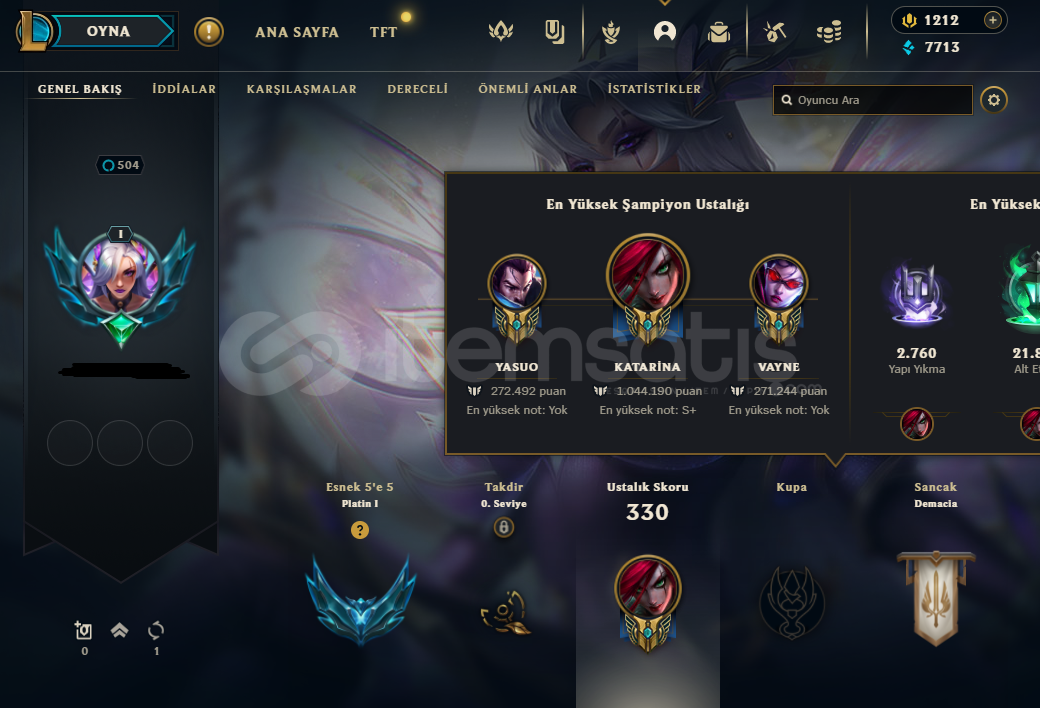This screenshot has width=1040, height=708.
Task: Click the Oyuncu Ara search field
Action: 873,100
